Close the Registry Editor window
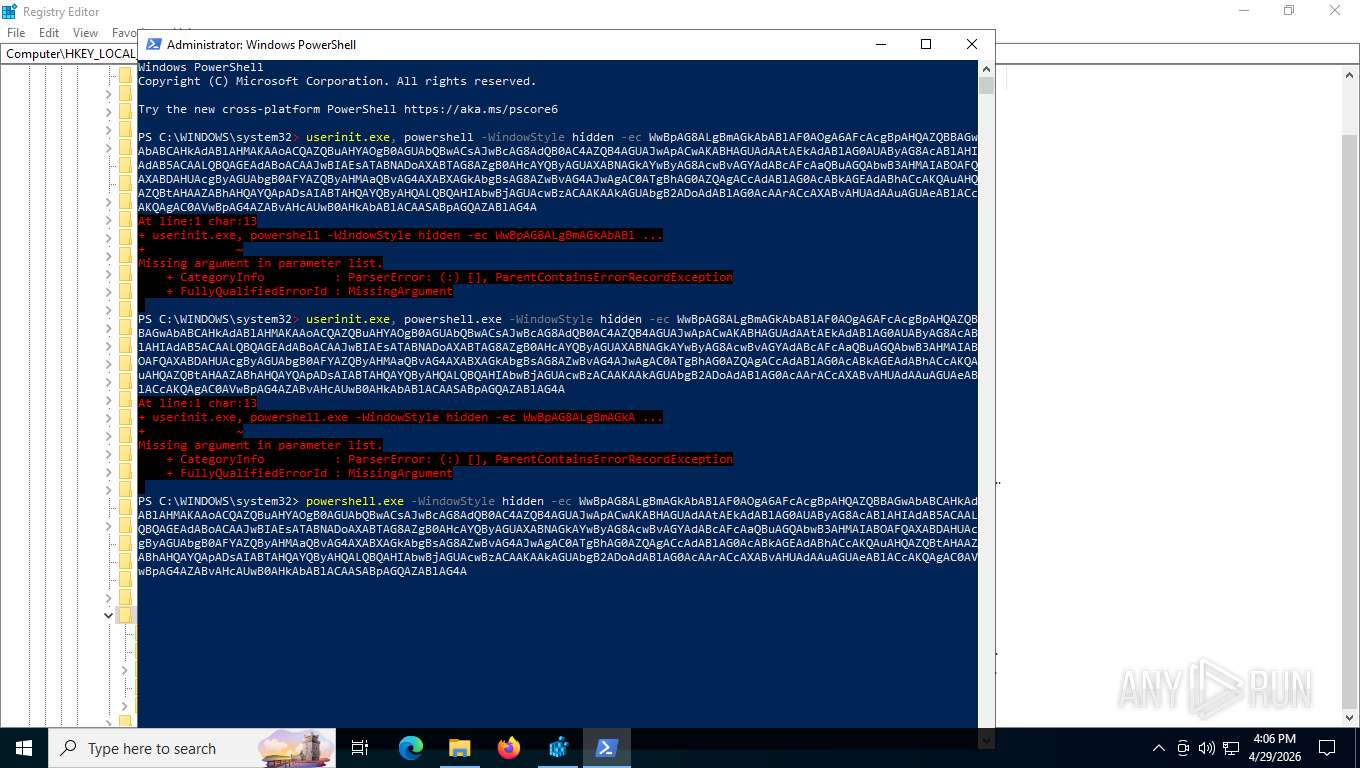This screenshot has height=768, width=1360. [x=1335, y=11]
